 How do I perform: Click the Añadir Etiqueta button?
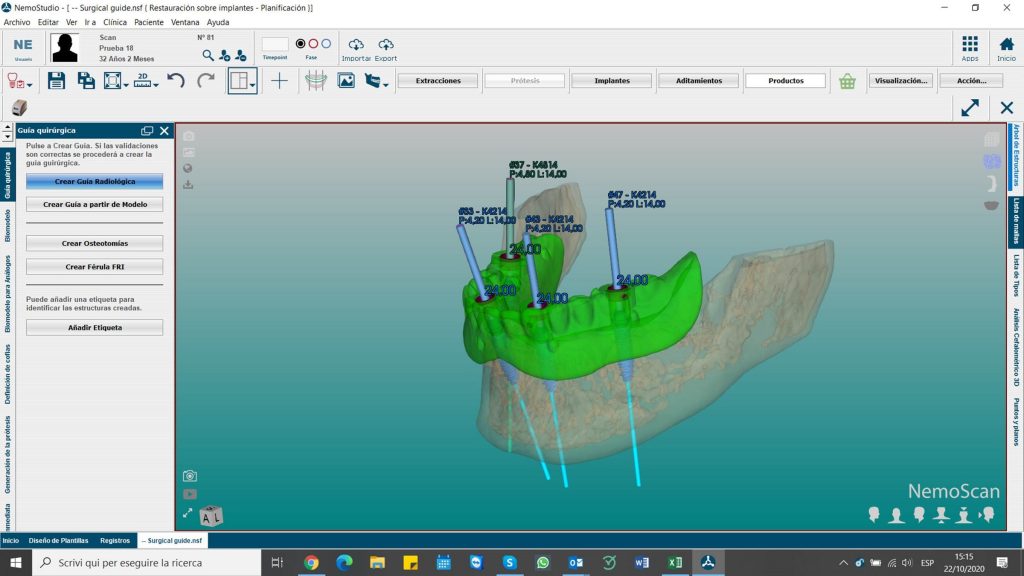click(95, 327)
